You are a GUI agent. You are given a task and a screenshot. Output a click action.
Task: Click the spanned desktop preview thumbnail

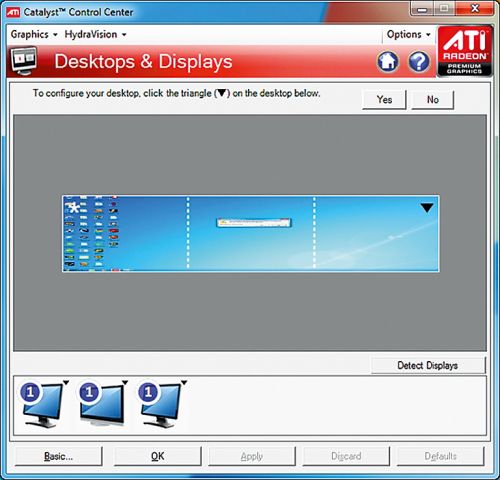point(250,234)
